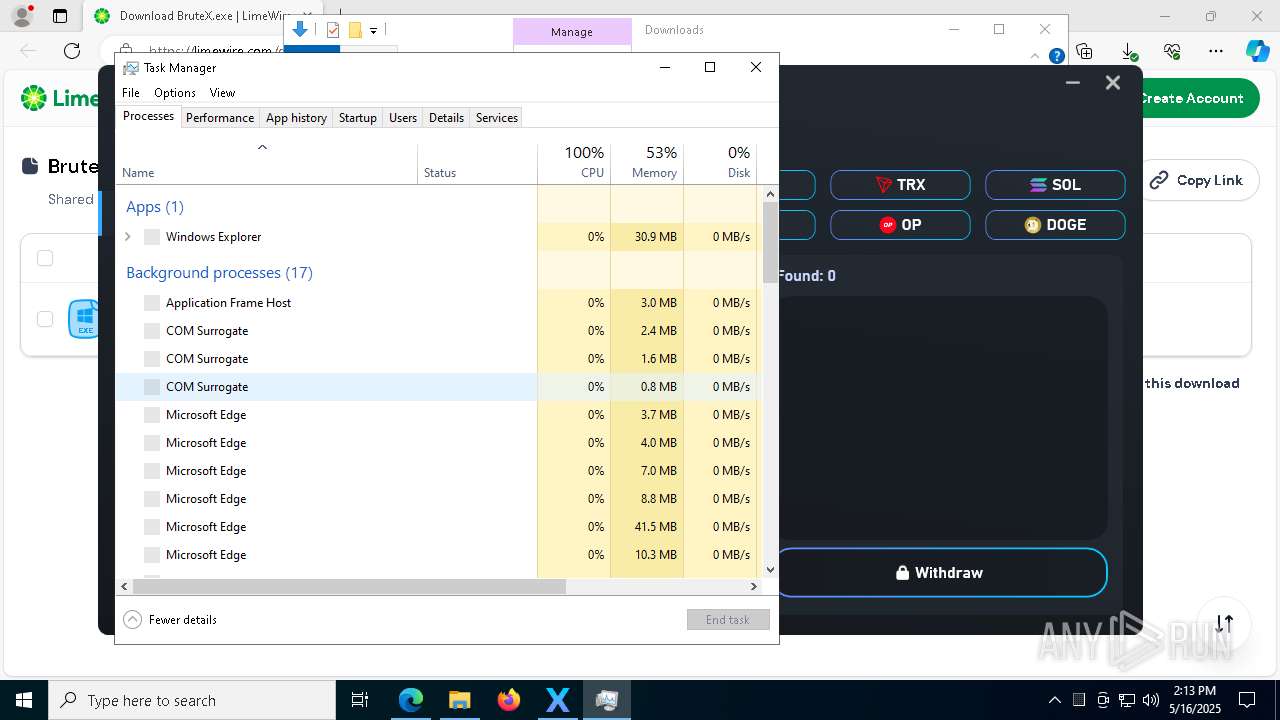Open the BruteX X icon on taskbar
The height and width of the screenshot is (720, 1280).
point(557,700)
